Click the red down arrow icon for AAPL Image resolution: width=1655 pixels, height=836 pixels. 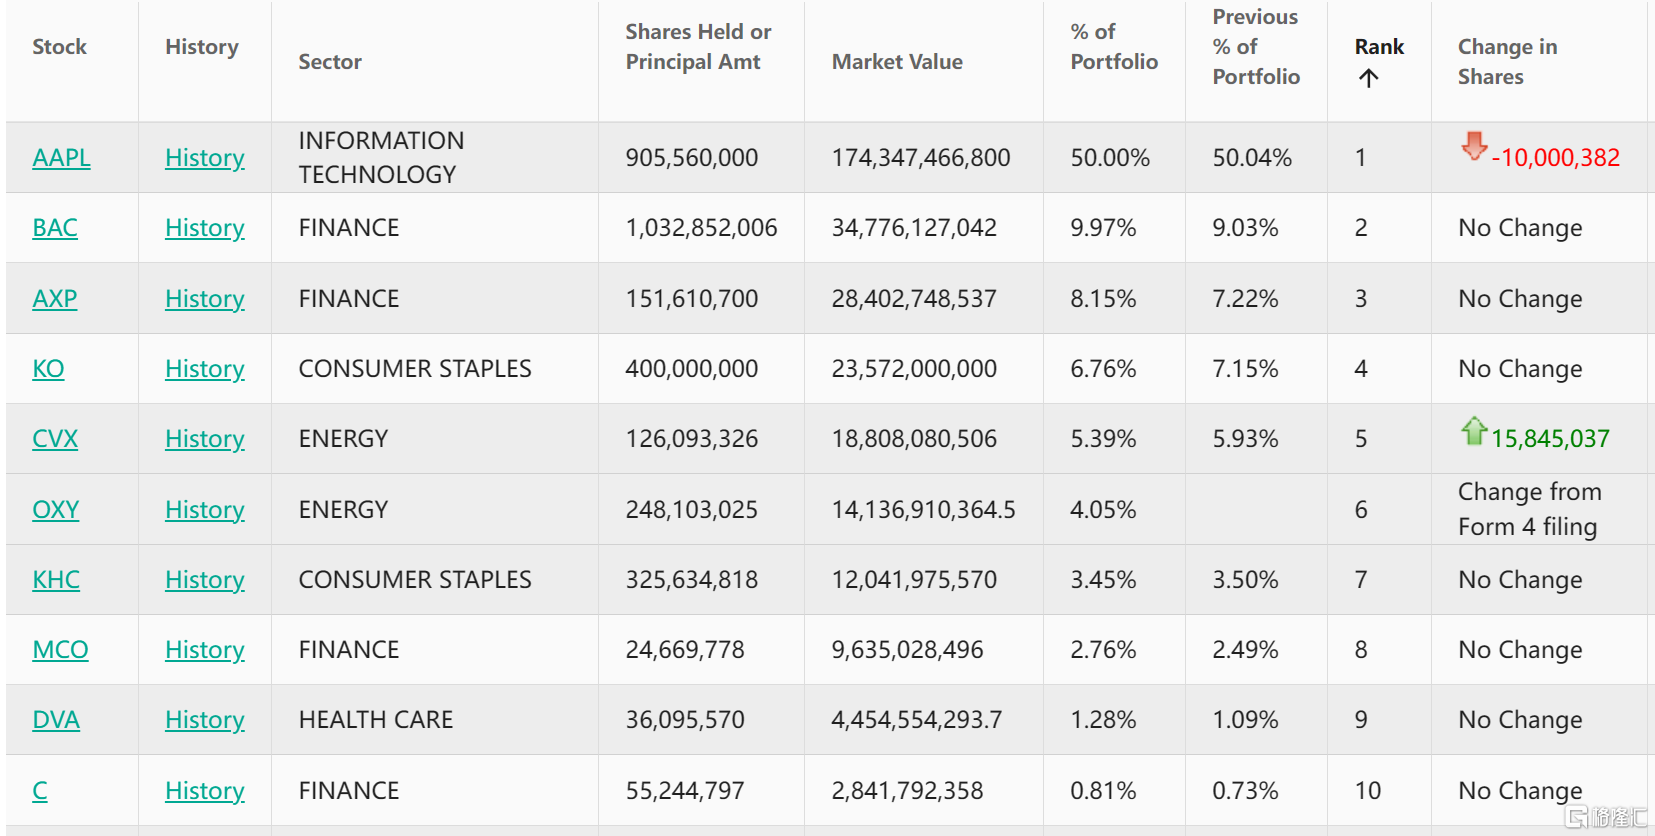[1473, 146]
